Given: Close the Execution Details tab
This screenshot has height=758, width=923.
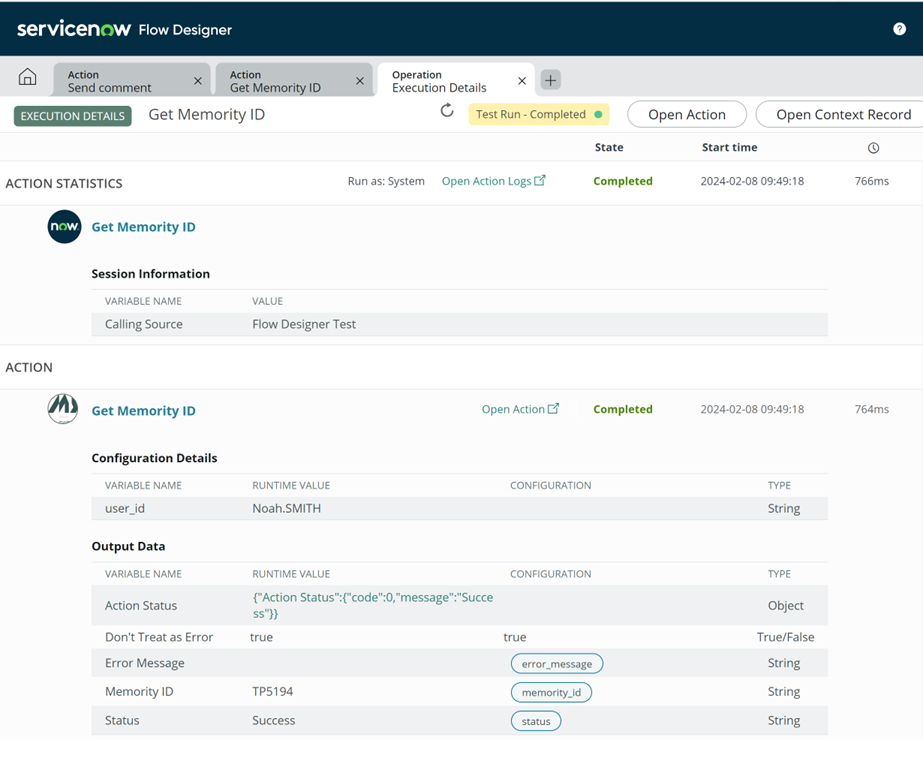Looking at the screenshot, I should (x=521, y=81).
